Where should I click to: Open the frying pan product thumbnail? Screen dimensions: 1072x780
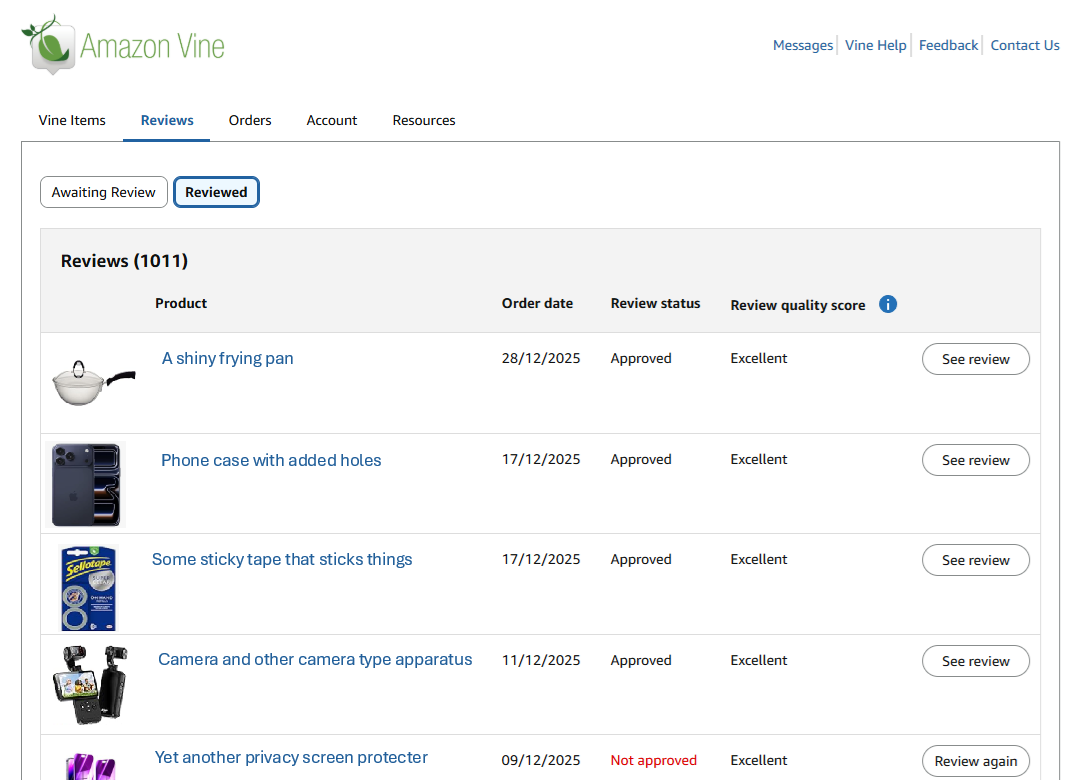pyautogui.click(x=93, y=383)
